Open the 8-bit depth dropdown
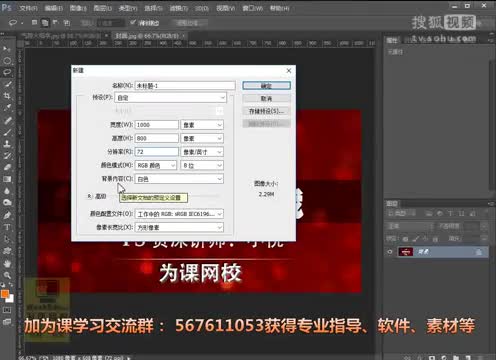Viewport: 496px width, 360px height. (202, 165)
